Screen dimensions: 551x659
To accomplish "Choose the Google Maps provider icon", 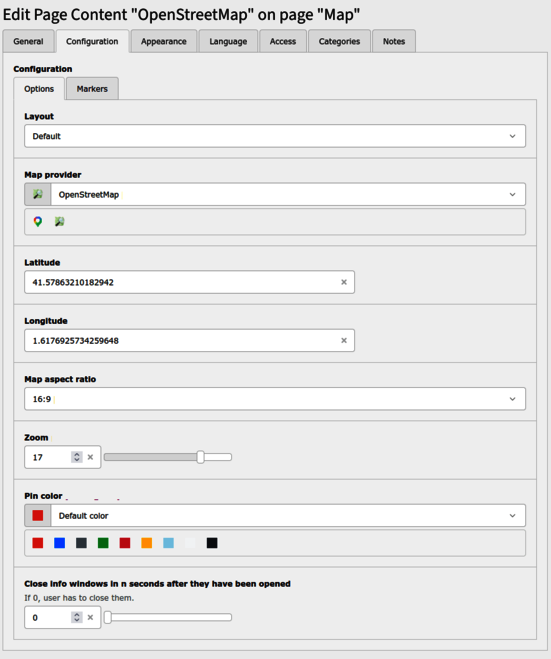I will click(38, 221).
